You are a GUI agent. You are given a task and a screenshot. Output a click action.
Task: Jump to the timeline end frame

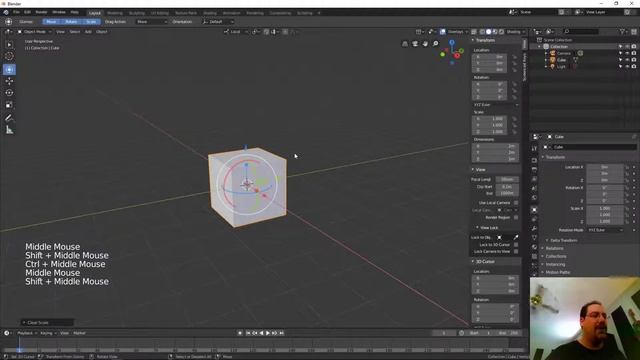[281, 333]
